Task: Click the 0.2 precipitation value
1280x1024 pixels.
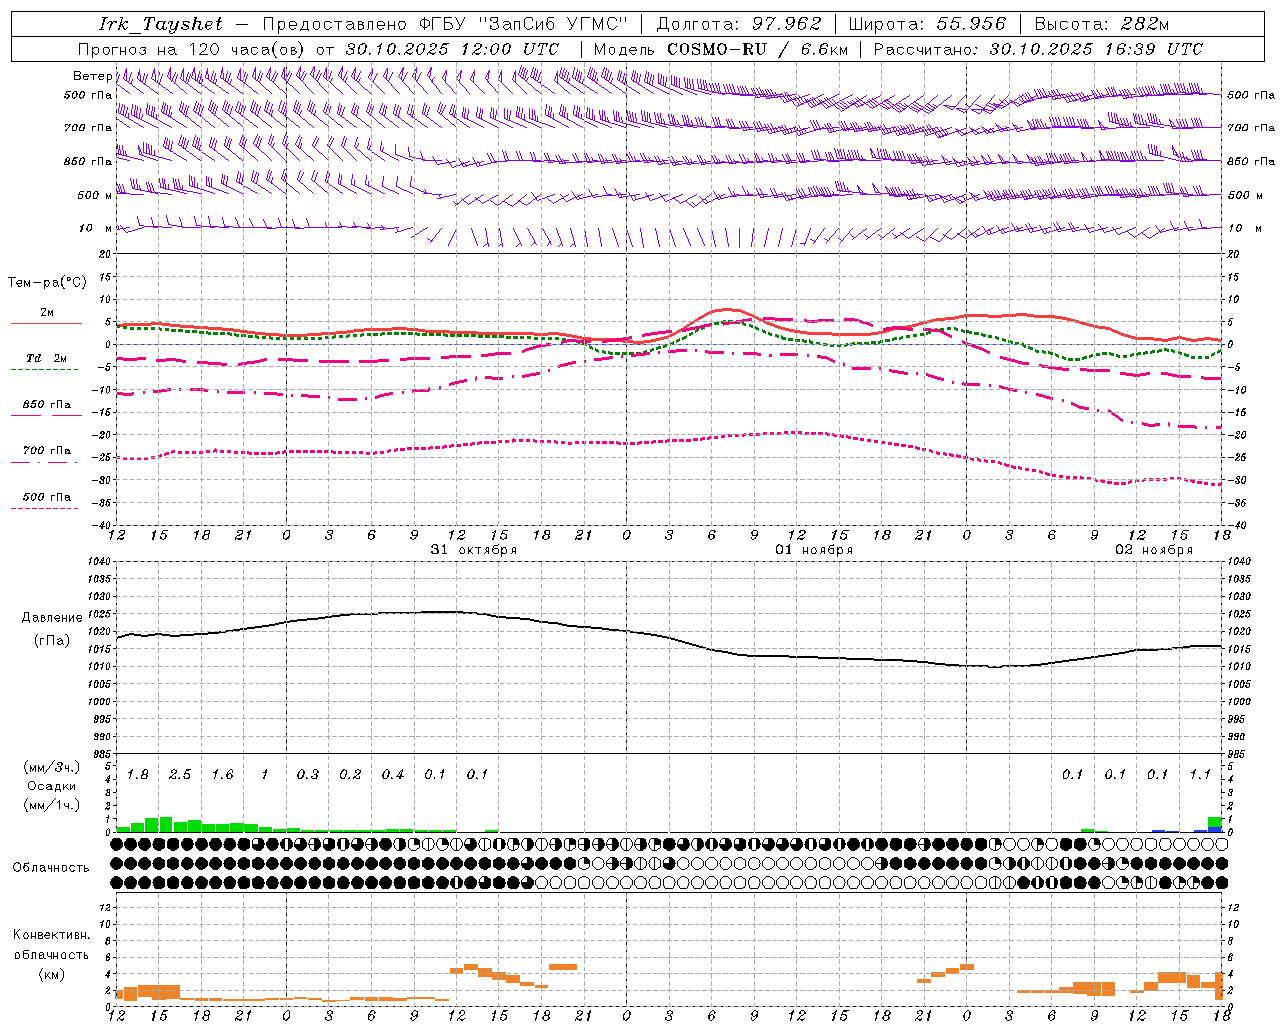Action: (x=350, y=775)
